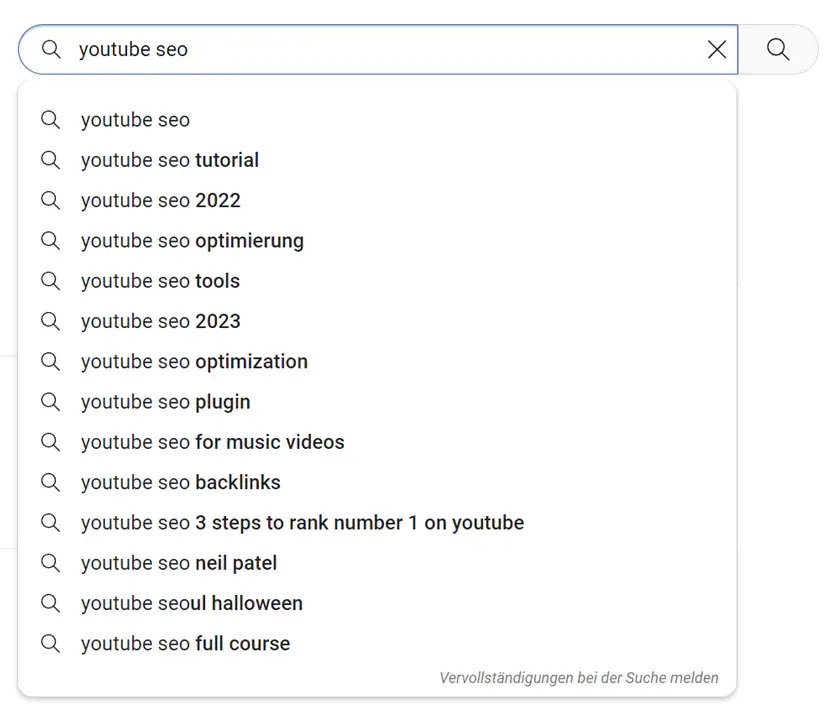This screenshot has width=827, height=720.
Task: Select '3 steps to rank number 1' suggestion
Action: (302, 523)
